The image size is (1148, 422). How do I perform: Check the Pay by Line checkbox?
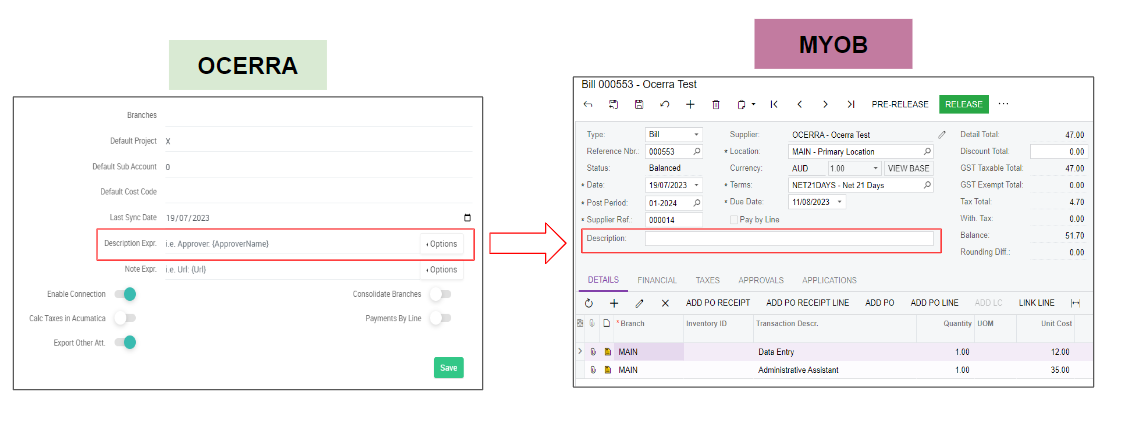click(734, 219)
